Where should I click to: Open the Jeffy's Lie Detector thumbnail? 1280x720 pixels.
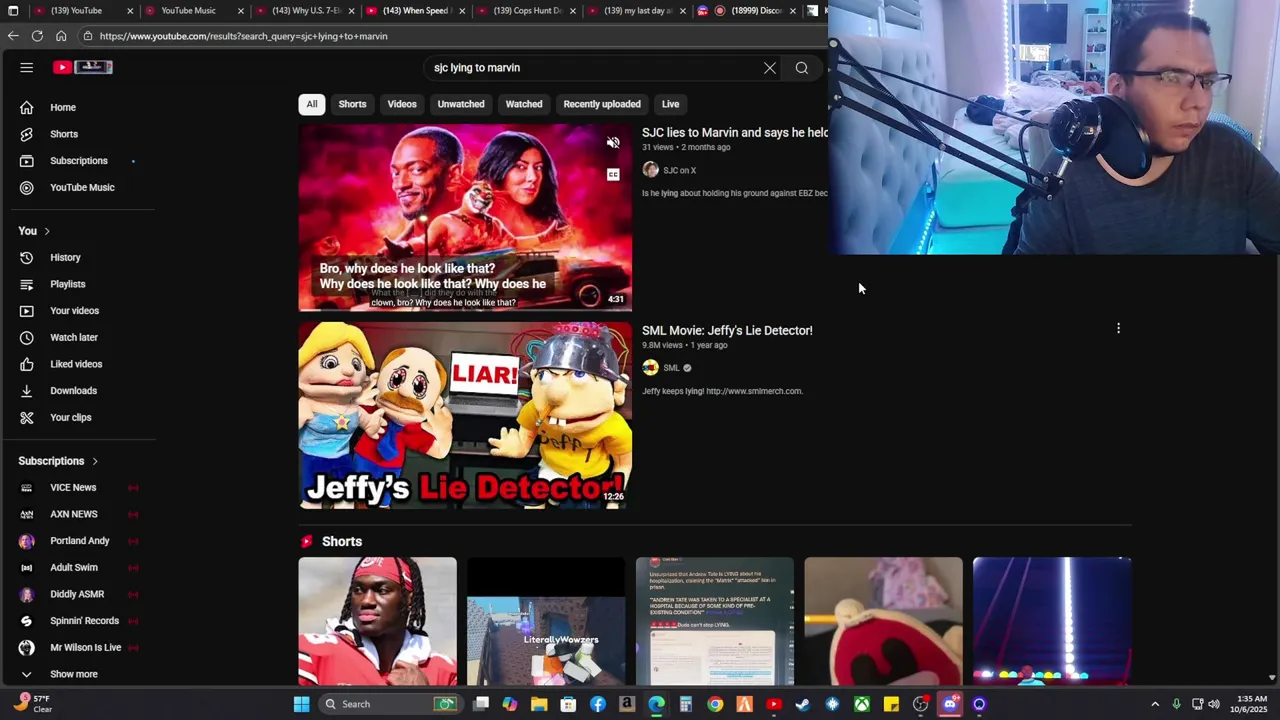465,416
